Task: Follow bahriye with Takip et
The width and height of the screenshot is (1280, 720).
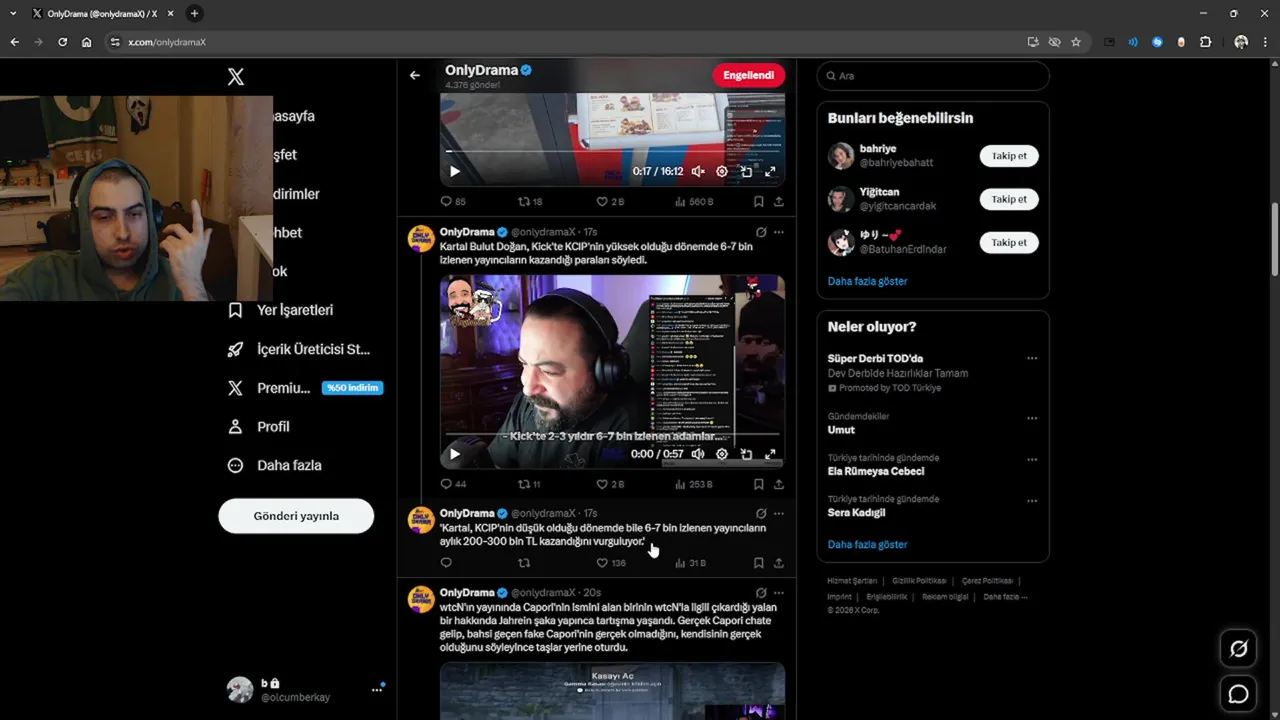Action: (x=1009, y=156)
